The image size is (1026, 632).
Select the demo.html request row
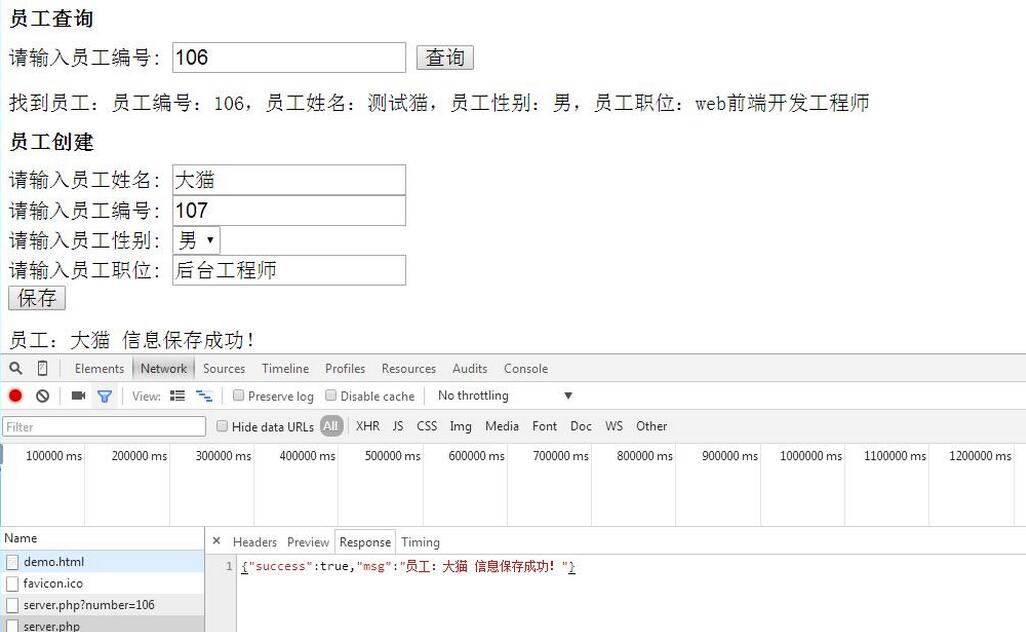tap(102, 562)
